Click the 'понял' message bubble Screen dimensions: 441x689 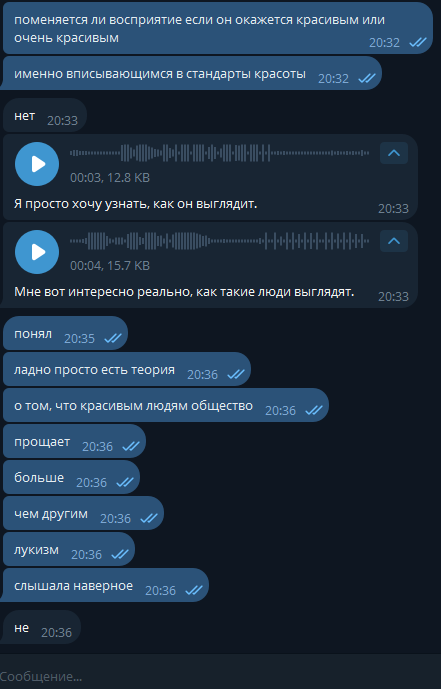click(x=65, y=334)
